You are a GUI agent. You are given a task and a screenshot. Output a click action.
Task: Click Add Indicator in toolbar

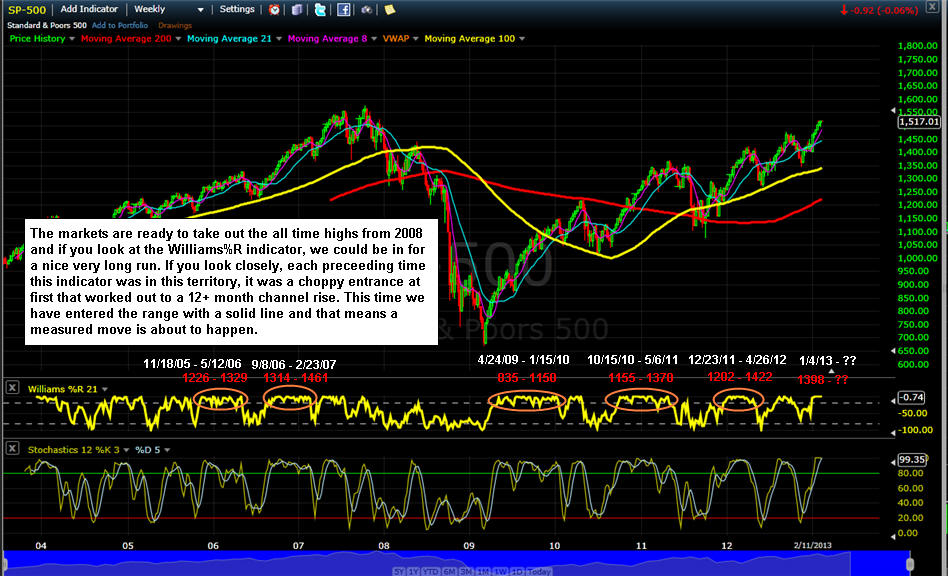[x=89, y=9]
